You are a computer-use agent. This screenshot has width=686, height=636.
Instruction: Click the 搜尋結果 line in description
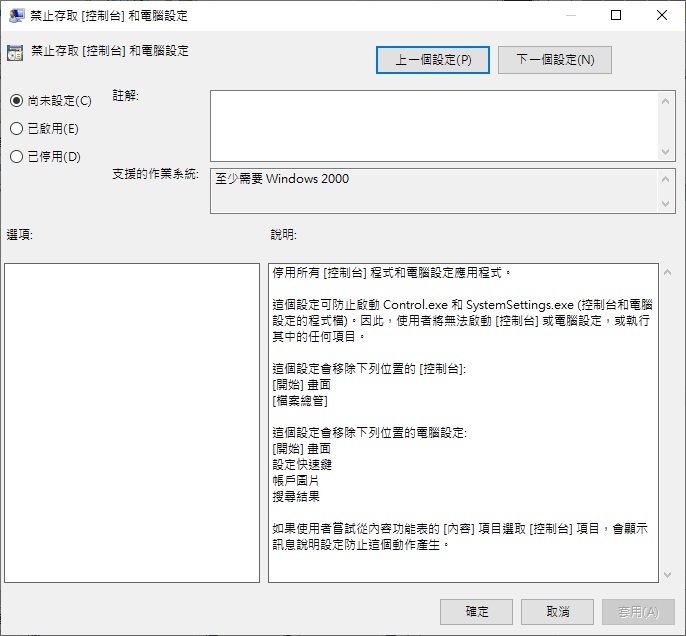click(x=296, y=496)
